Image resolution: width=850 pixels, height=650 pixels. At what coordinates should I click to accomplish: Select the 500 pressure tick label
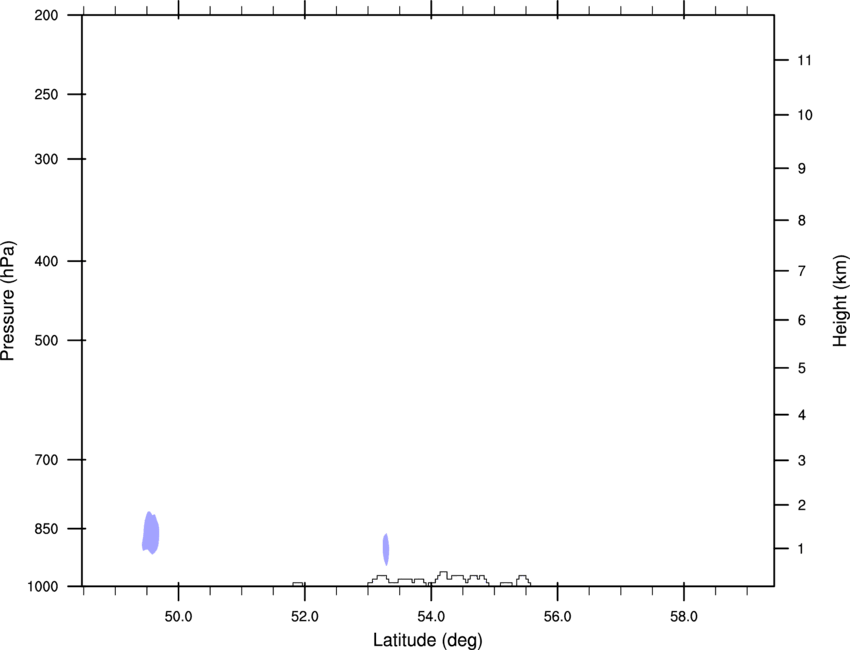point(46,340)
